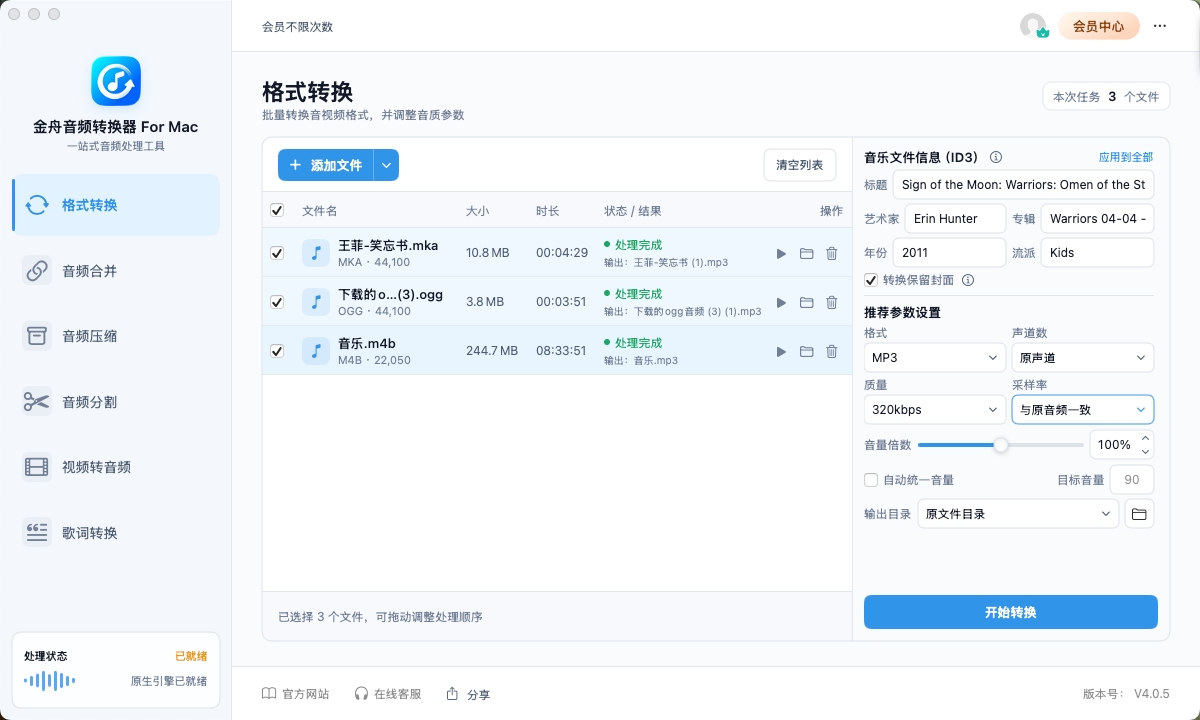Click help icon beside 转换保留封面

pos(968,280)
